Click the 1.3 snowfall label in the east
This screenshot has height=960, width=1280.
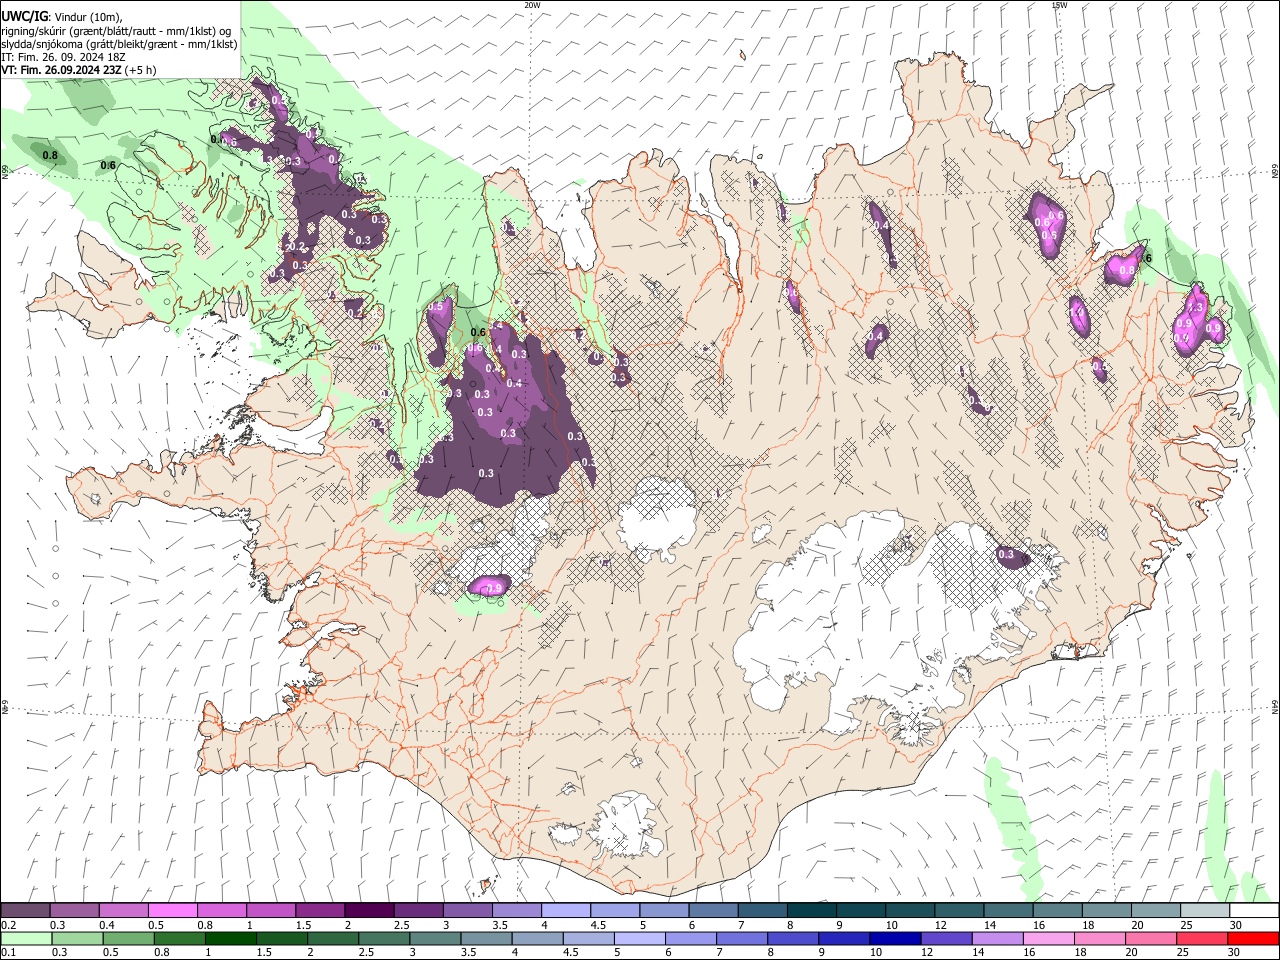1194,307
